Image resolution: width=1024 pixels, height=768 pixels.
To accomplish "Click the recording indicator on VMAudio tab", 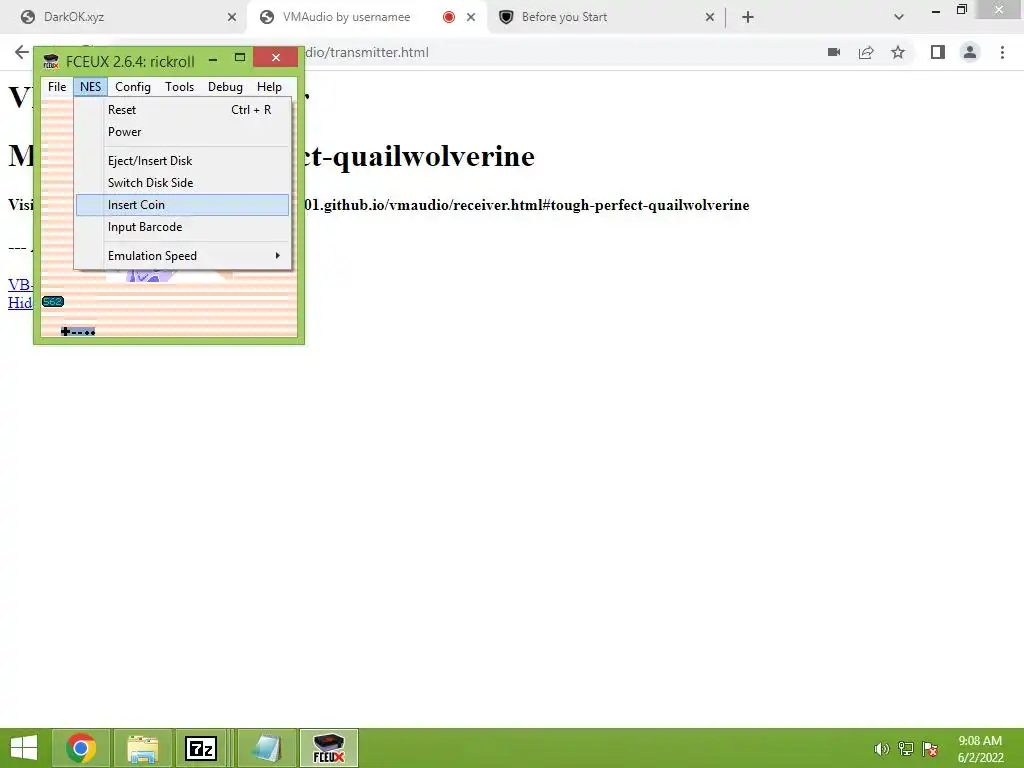I will click(449, 17).
